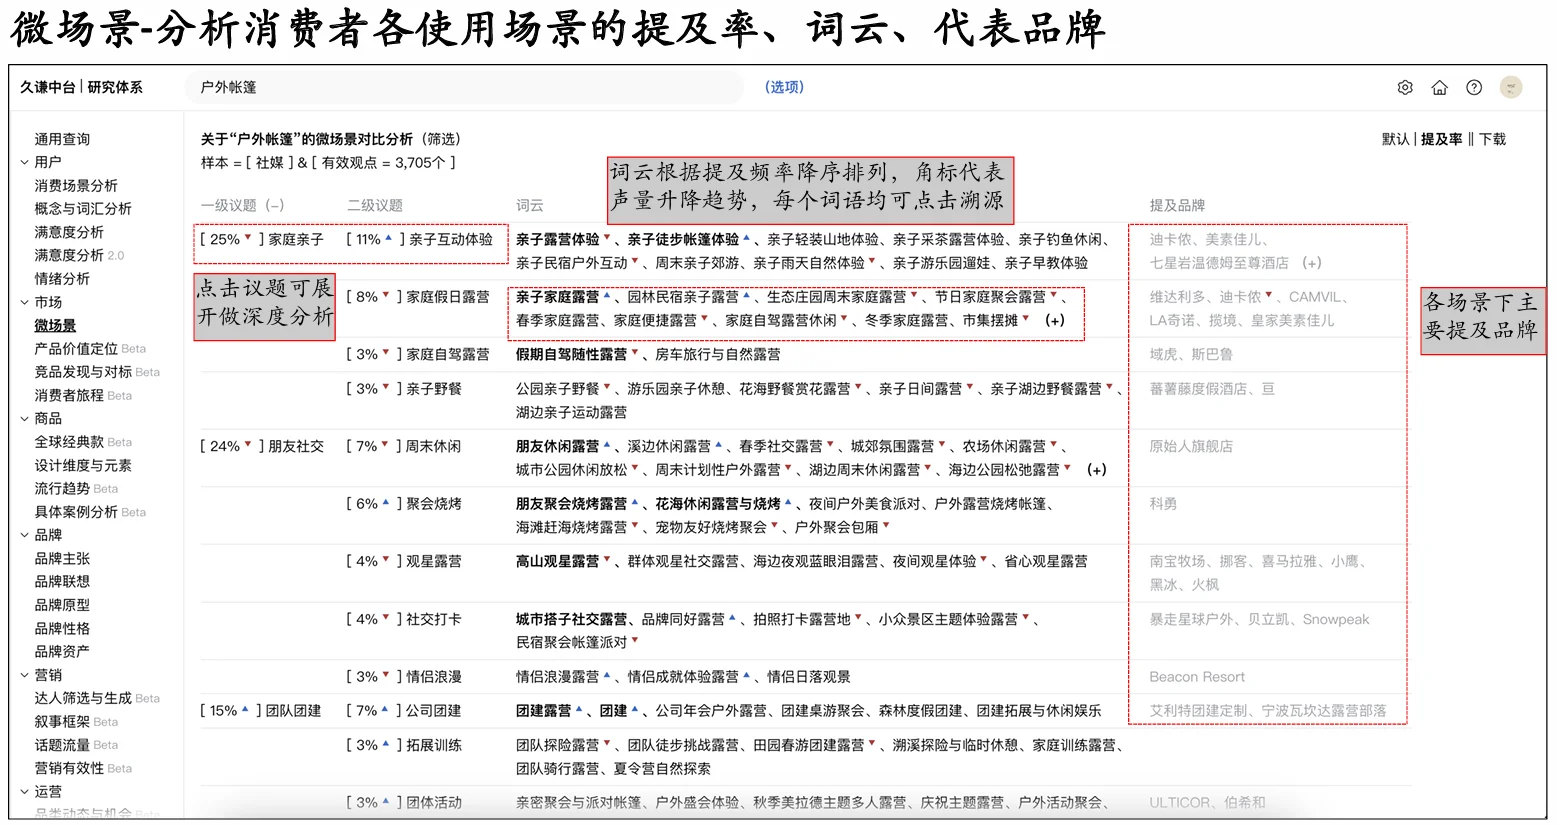1558x826 pixels.
Task: Expand the (+) on the 家庭假日露营 word cloud
Action: (1054, 321)
